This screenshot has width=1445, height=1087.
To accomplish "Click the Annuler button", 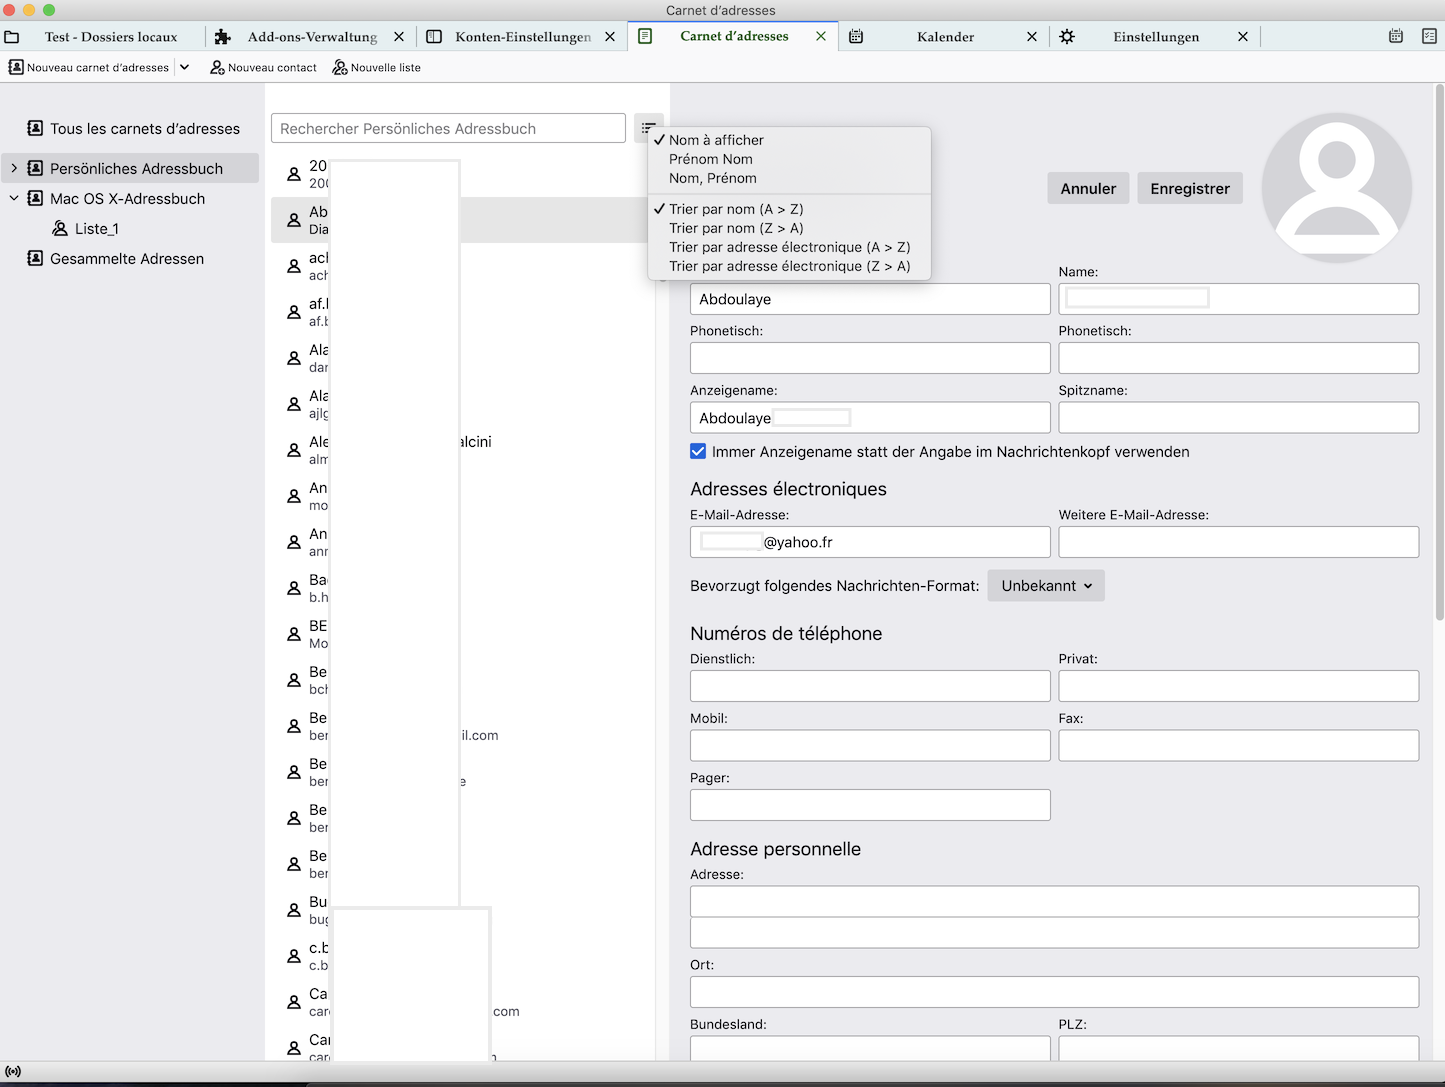I will pos(1088,189).
